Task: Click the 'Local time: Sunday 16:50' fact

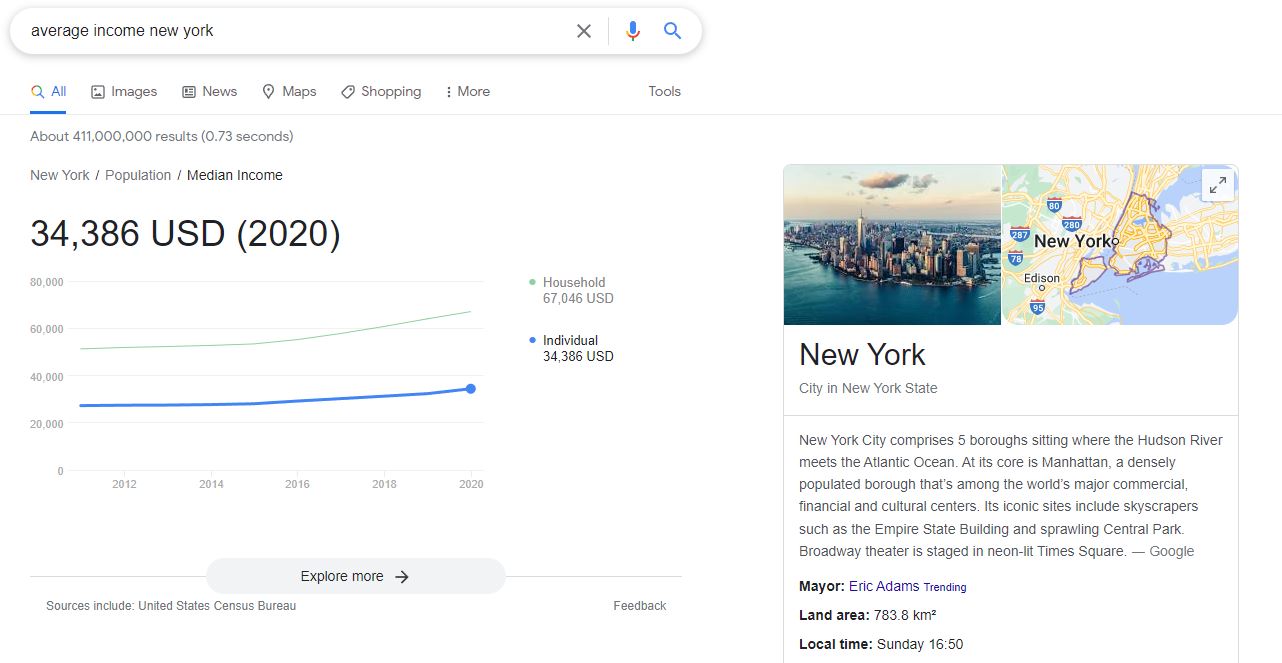Action: [881, 644]
